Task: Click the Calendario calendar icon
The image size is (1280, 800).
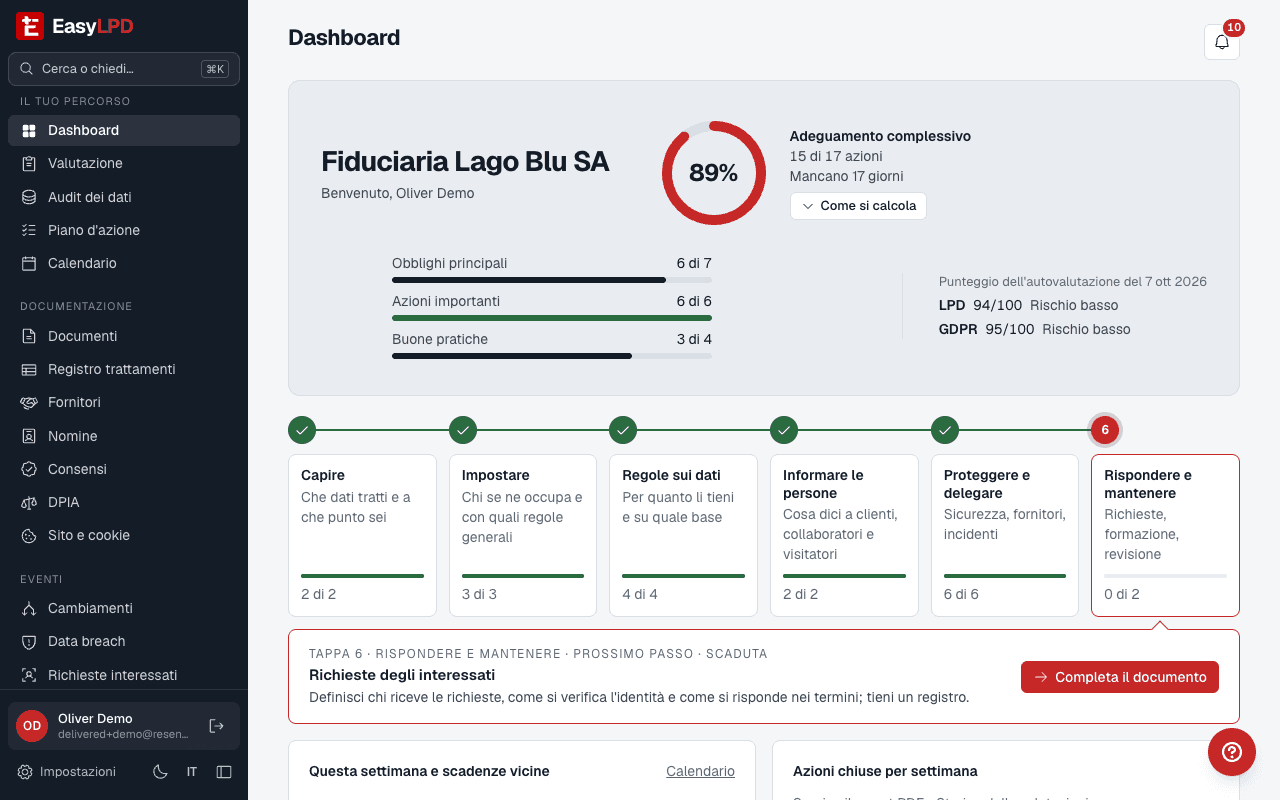Action: point(29,263)
